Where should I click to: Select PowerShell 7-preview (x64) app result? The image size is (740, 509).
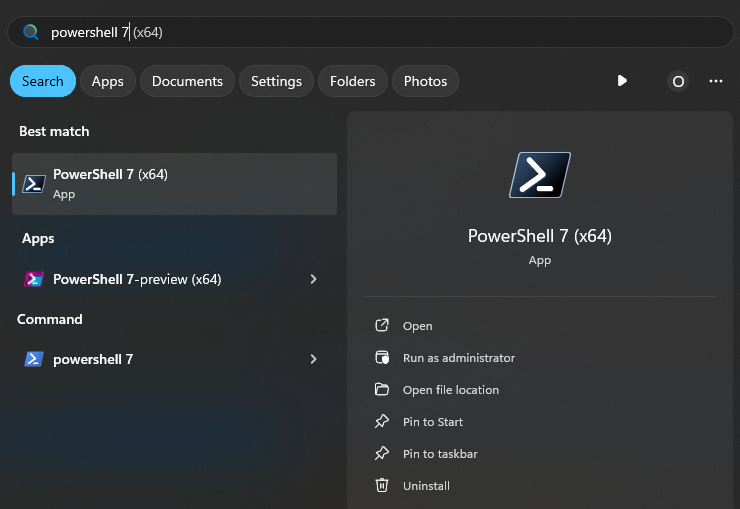point(174,279)
